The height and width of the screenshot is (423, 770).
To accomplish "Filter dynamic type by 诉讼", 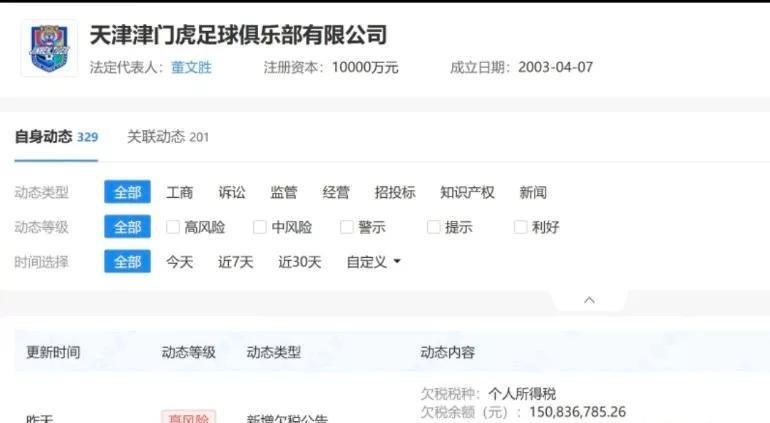I will 232,192.
